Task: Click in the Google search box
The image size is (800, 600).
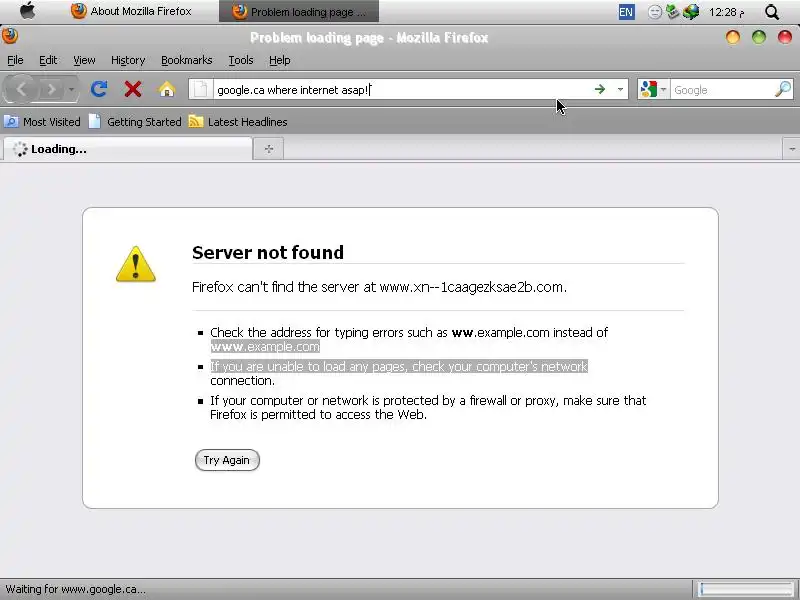Action: tap(722, 90)
